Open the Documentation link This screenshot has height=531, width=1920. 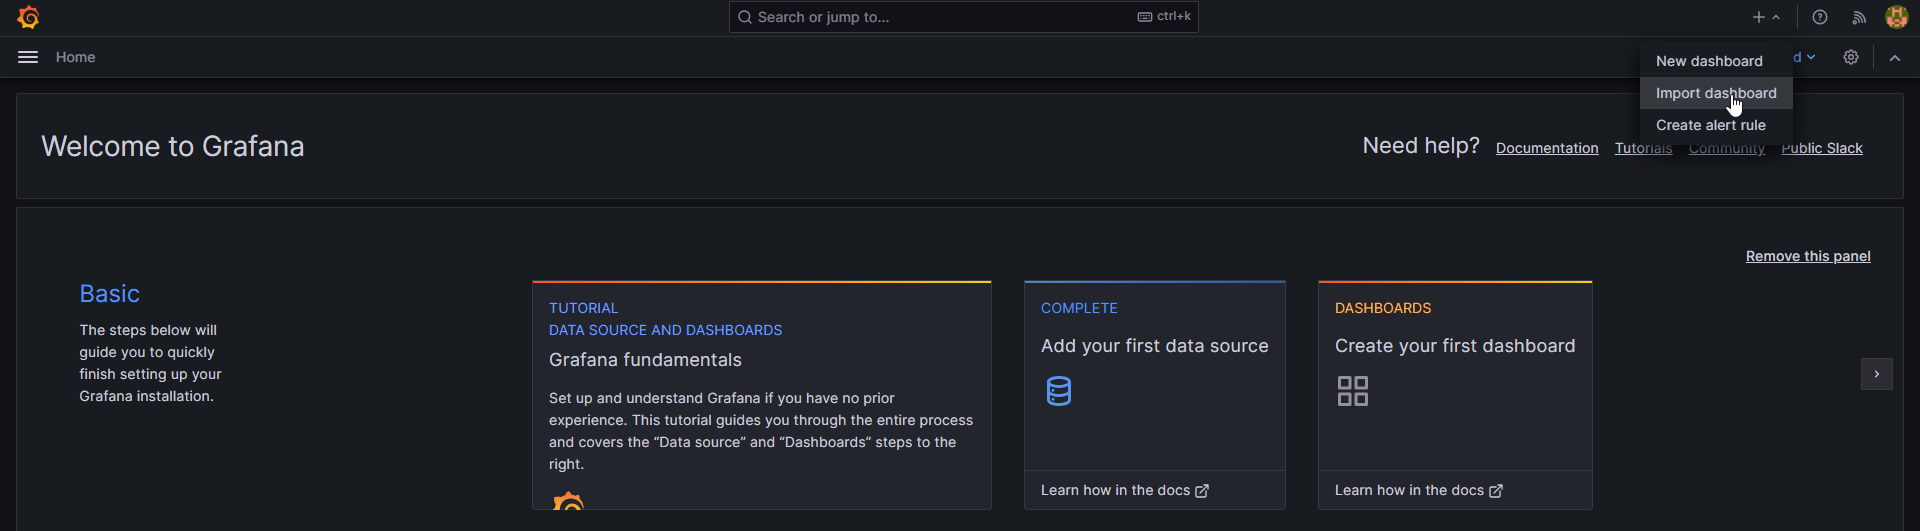tap(1547, 148)
